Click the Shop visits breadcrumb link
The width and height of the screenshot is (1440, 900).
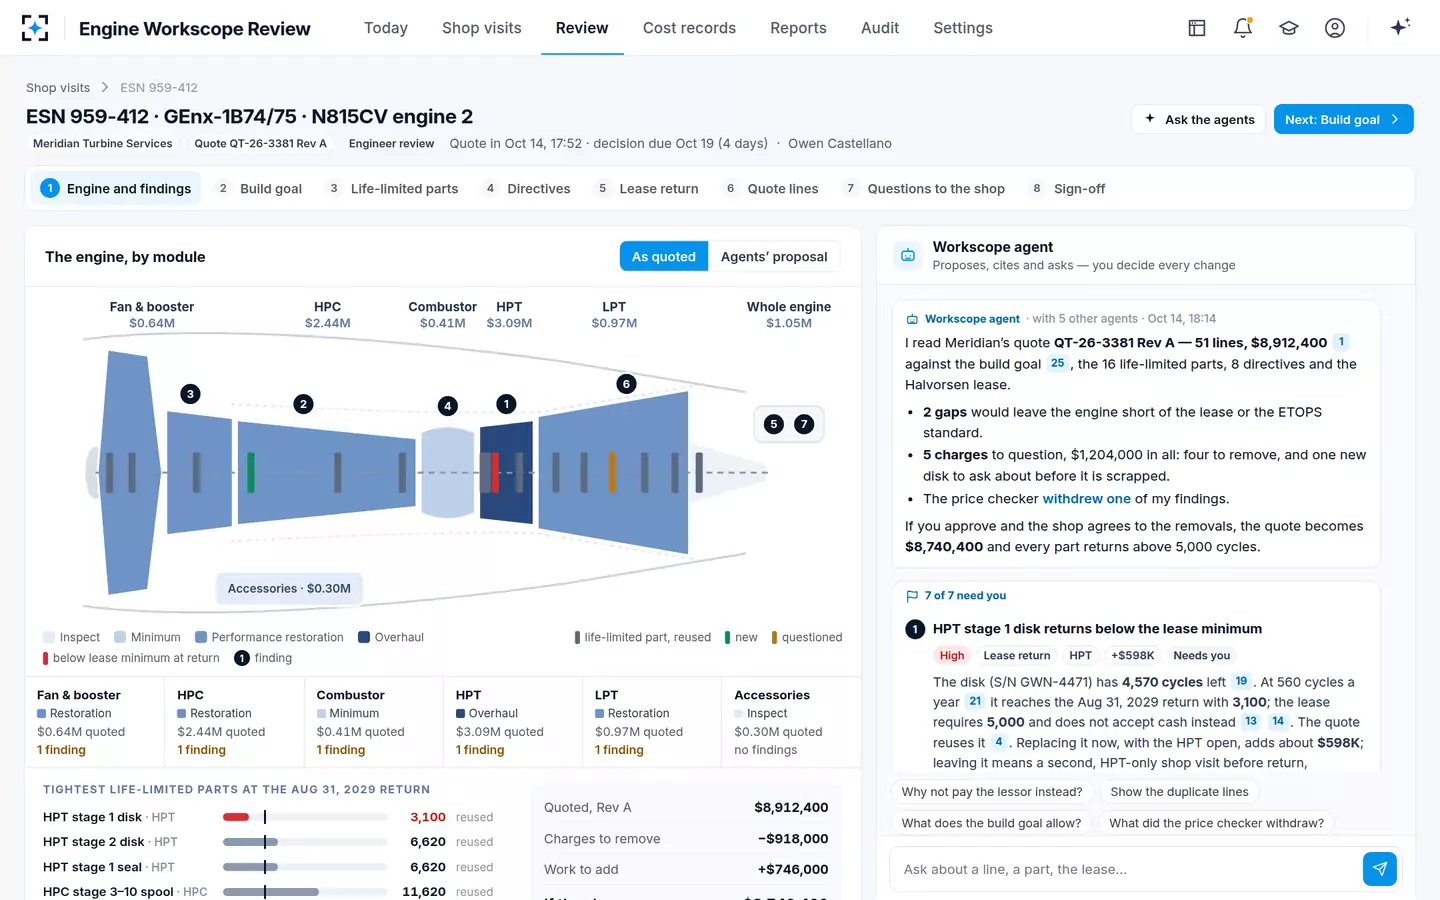58,88
